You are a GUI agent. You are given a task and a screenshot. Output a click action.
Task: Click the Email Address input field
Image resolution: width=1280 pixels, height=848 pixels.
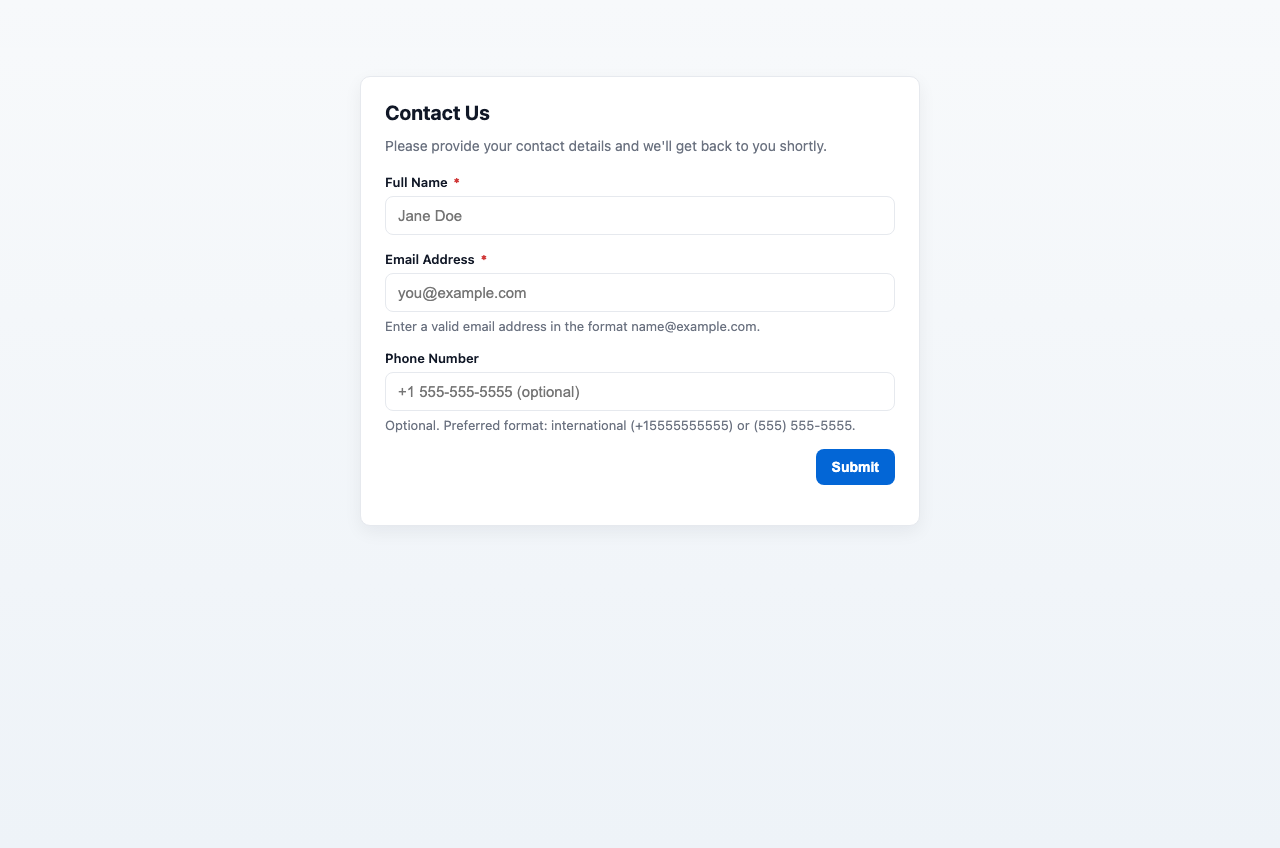(640, 292)
